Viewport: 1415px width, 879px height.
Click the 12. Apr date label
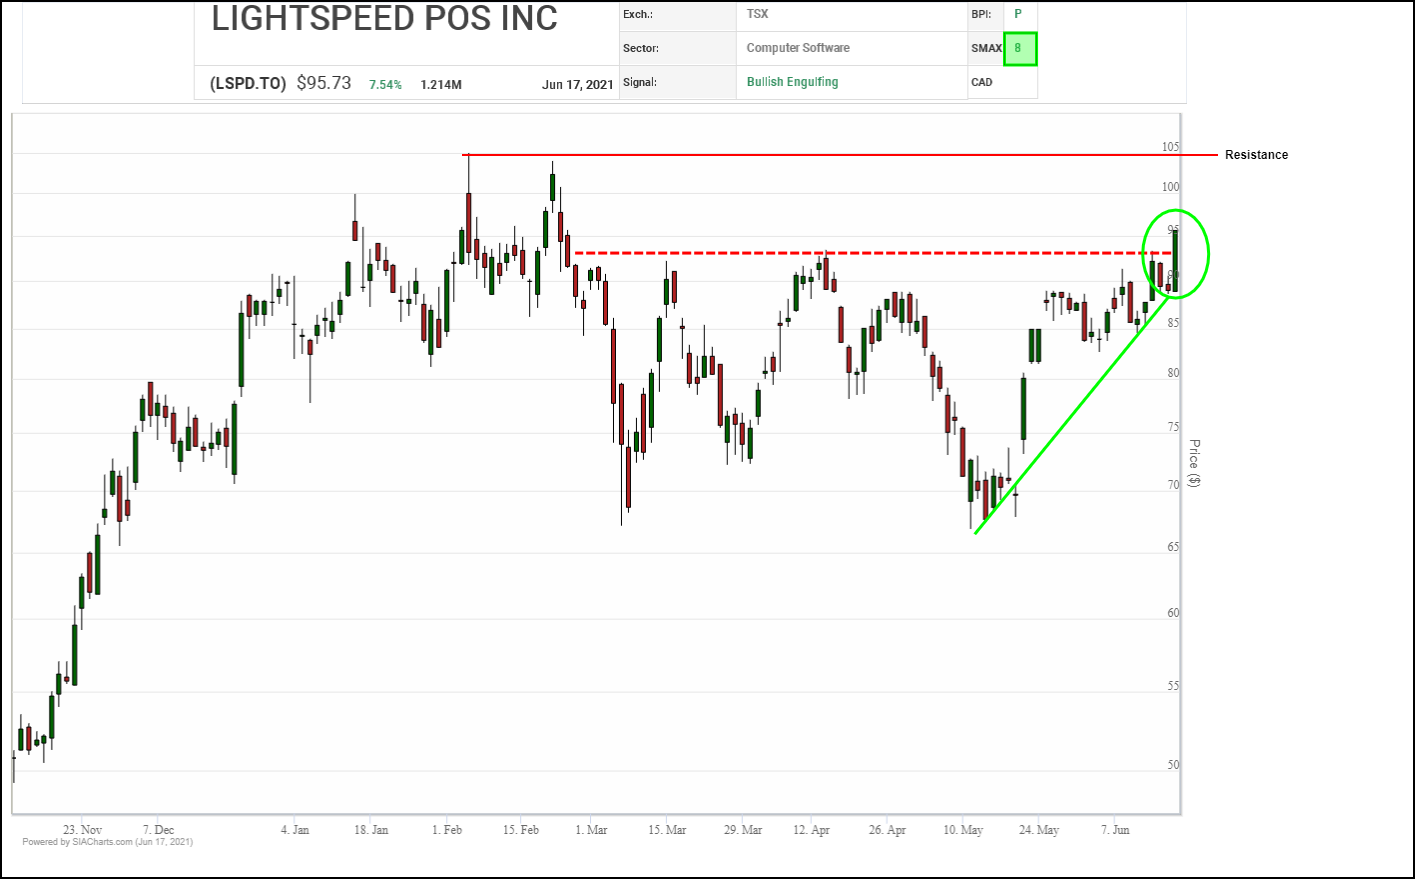coord(811,830)
